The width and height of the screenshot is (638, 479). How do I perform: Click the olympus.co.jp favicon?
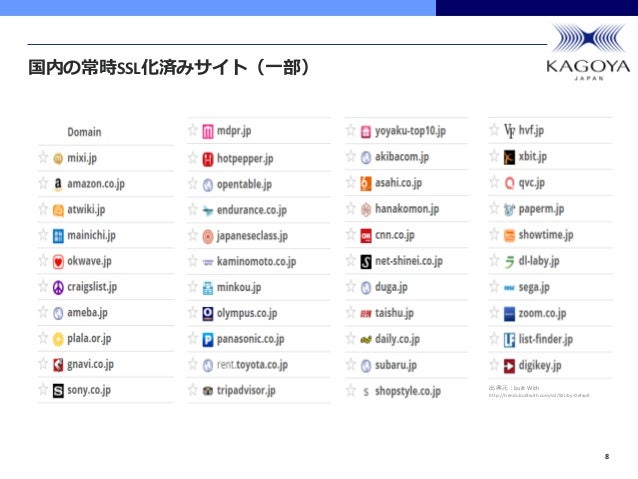[x=208, y=313]
